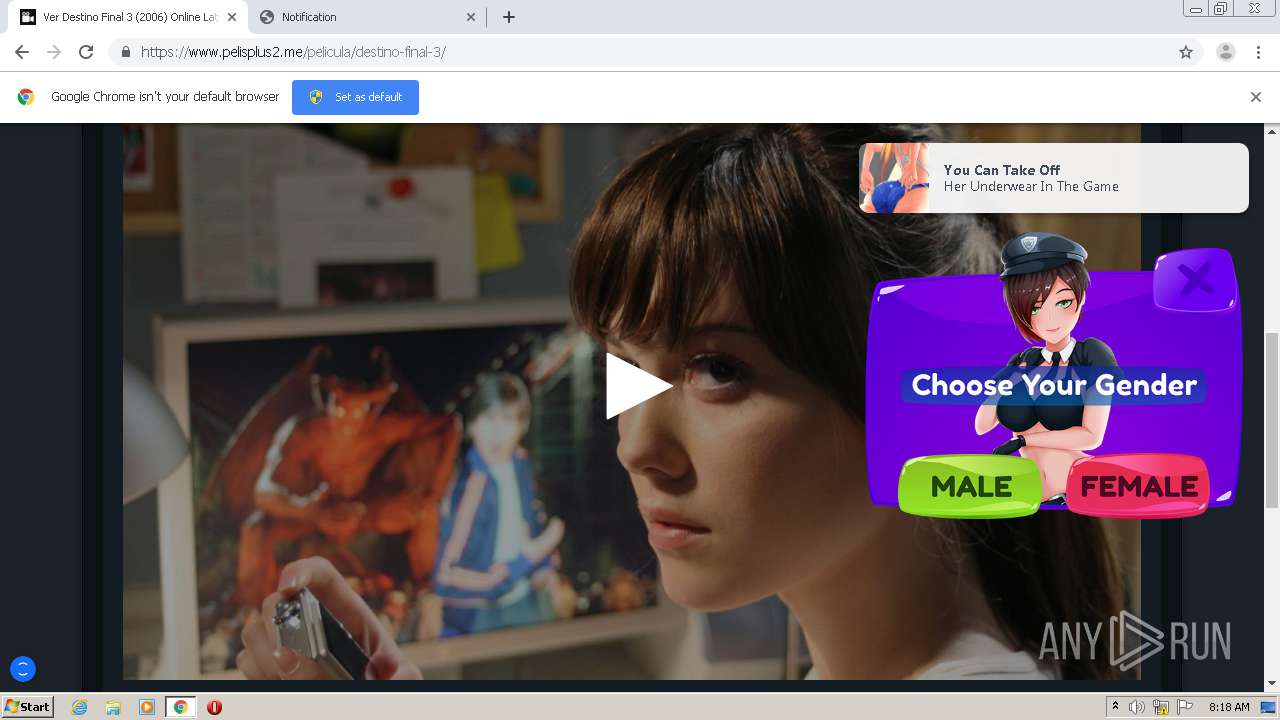
Task: Open the You Can Take Off notification
Action: [x=1053, y=178]
